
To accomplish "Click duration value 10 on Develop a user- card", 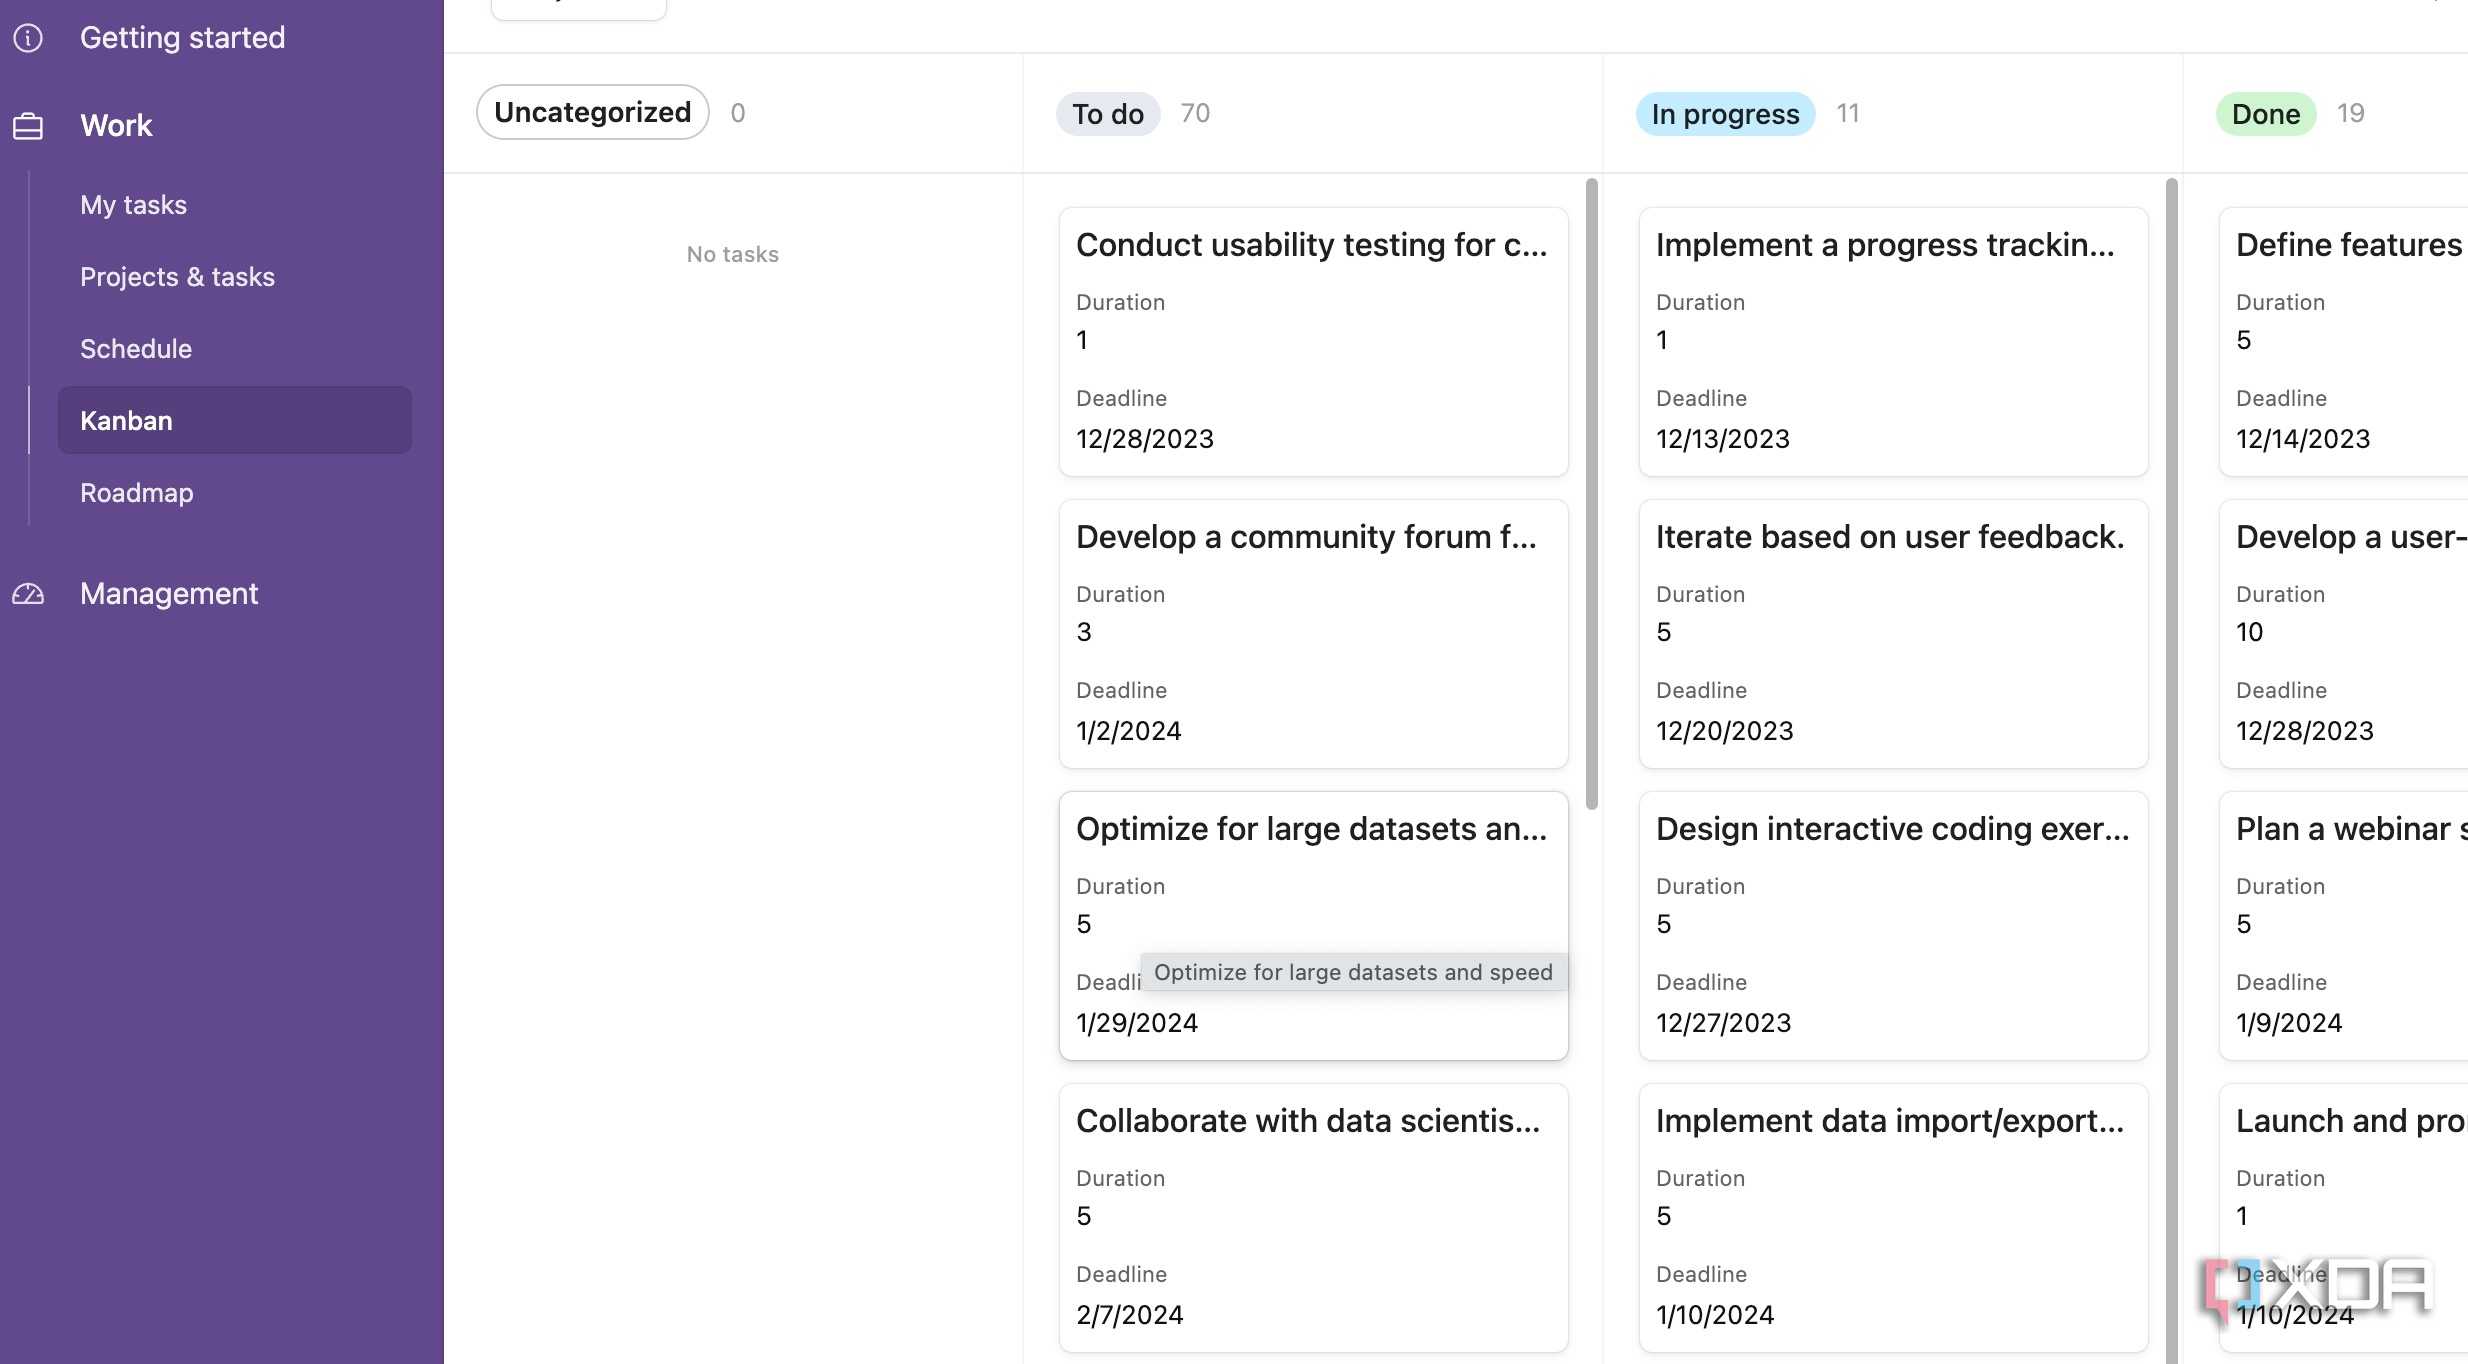I will point(2250,632).
